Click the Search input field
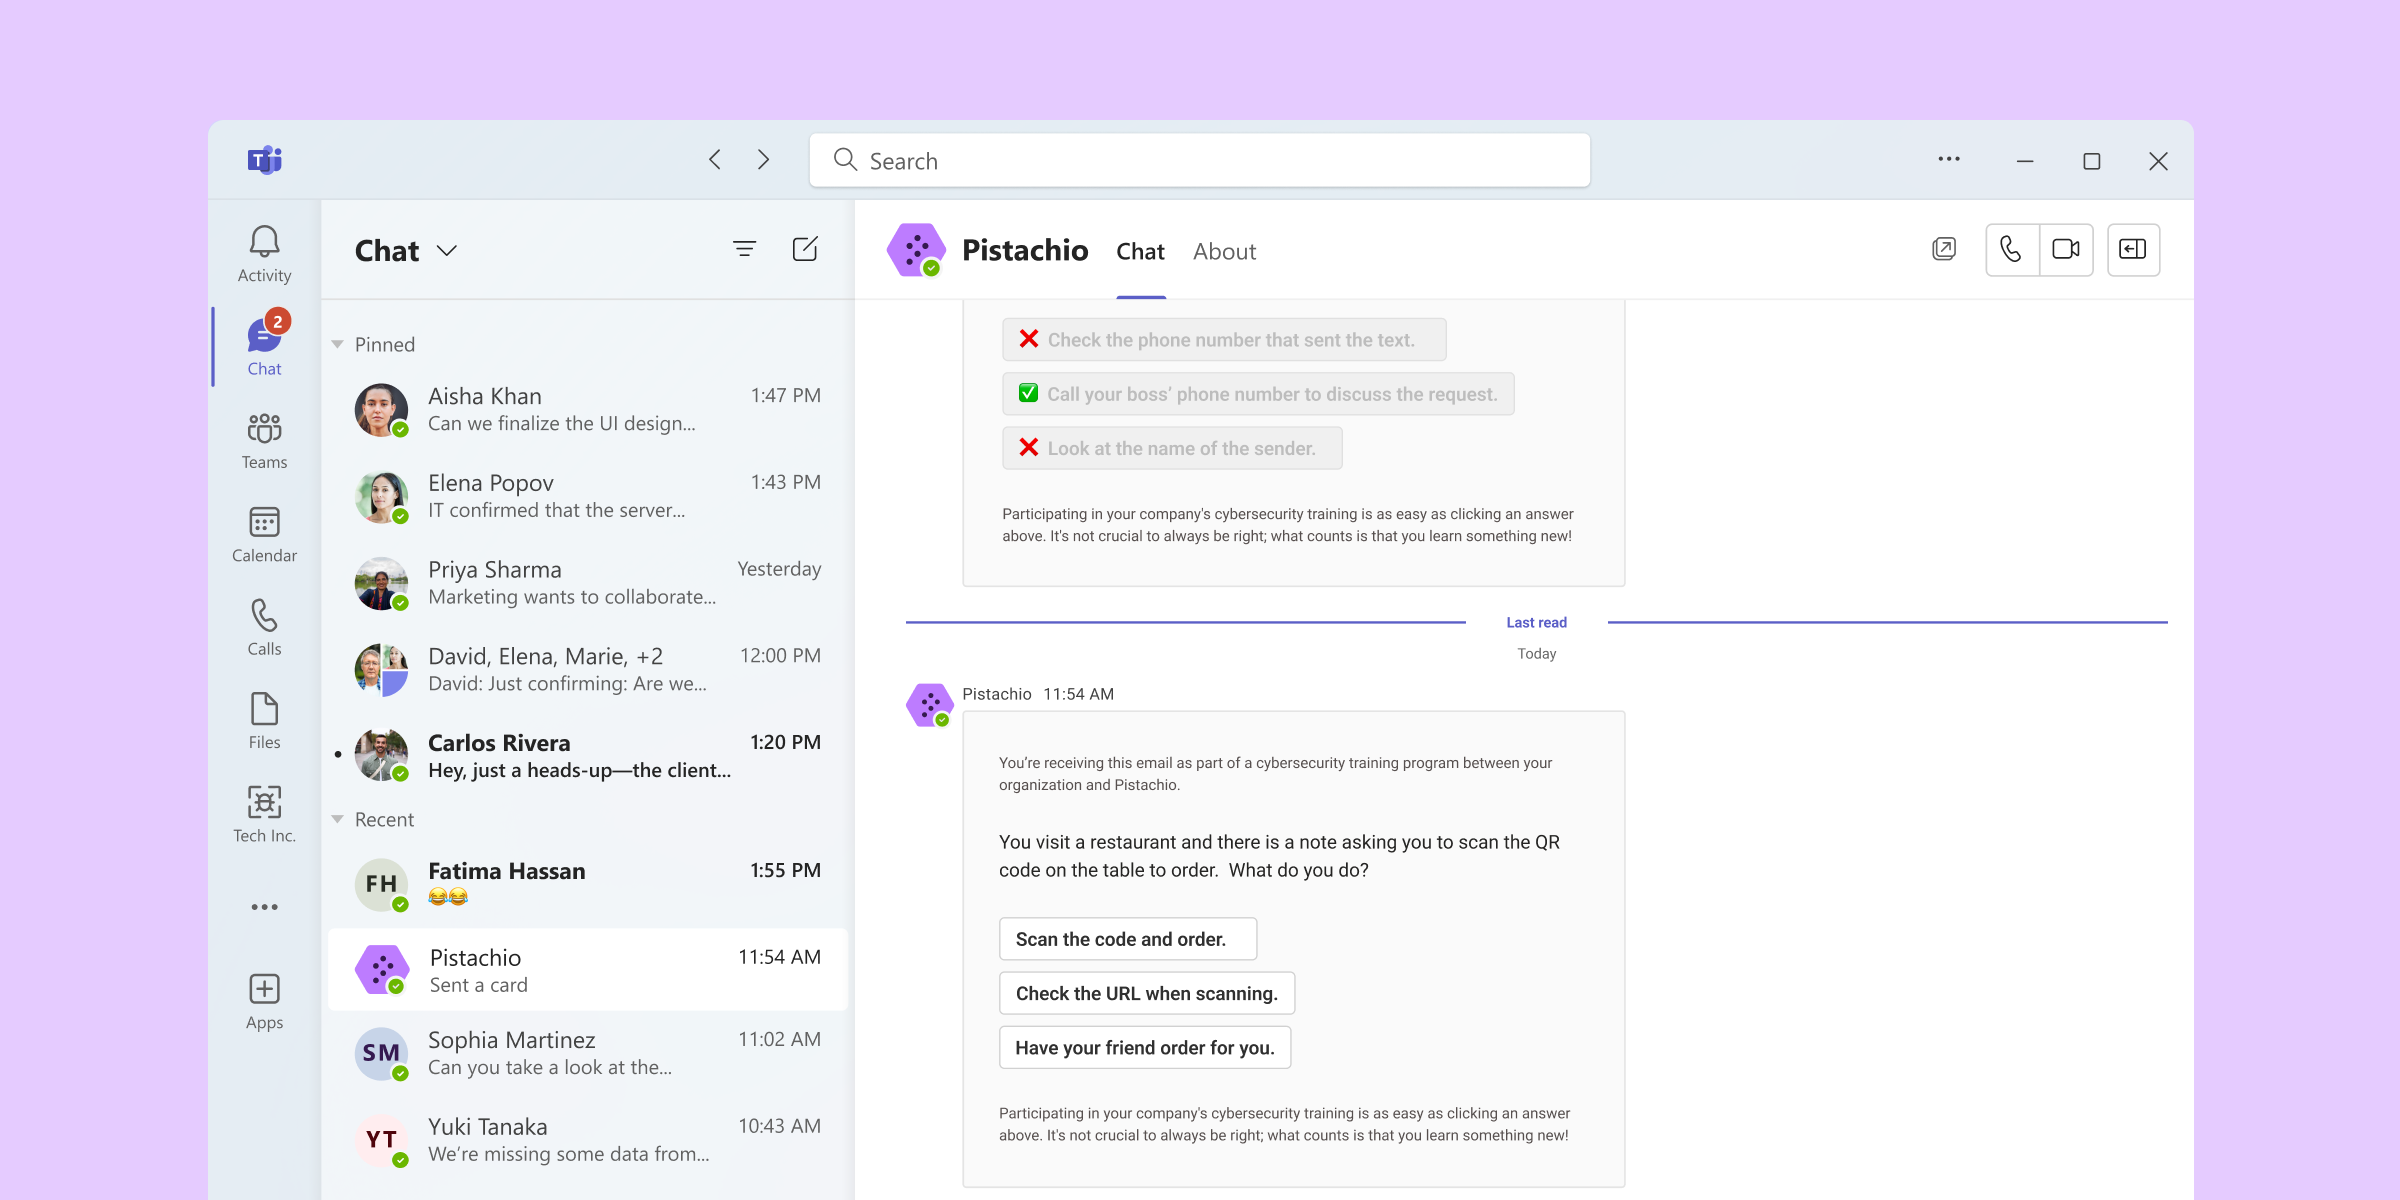 [1200, 160]
